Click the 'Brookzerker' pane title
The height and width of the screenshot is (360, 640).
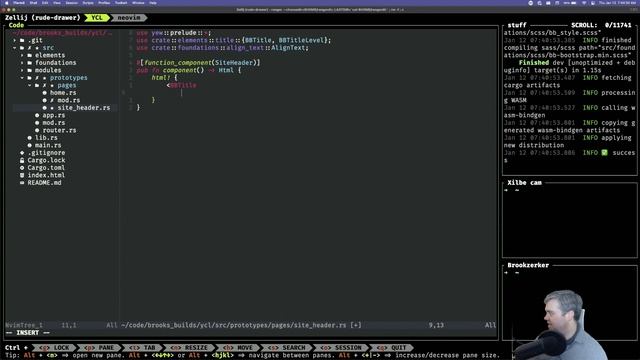[528, 265]
